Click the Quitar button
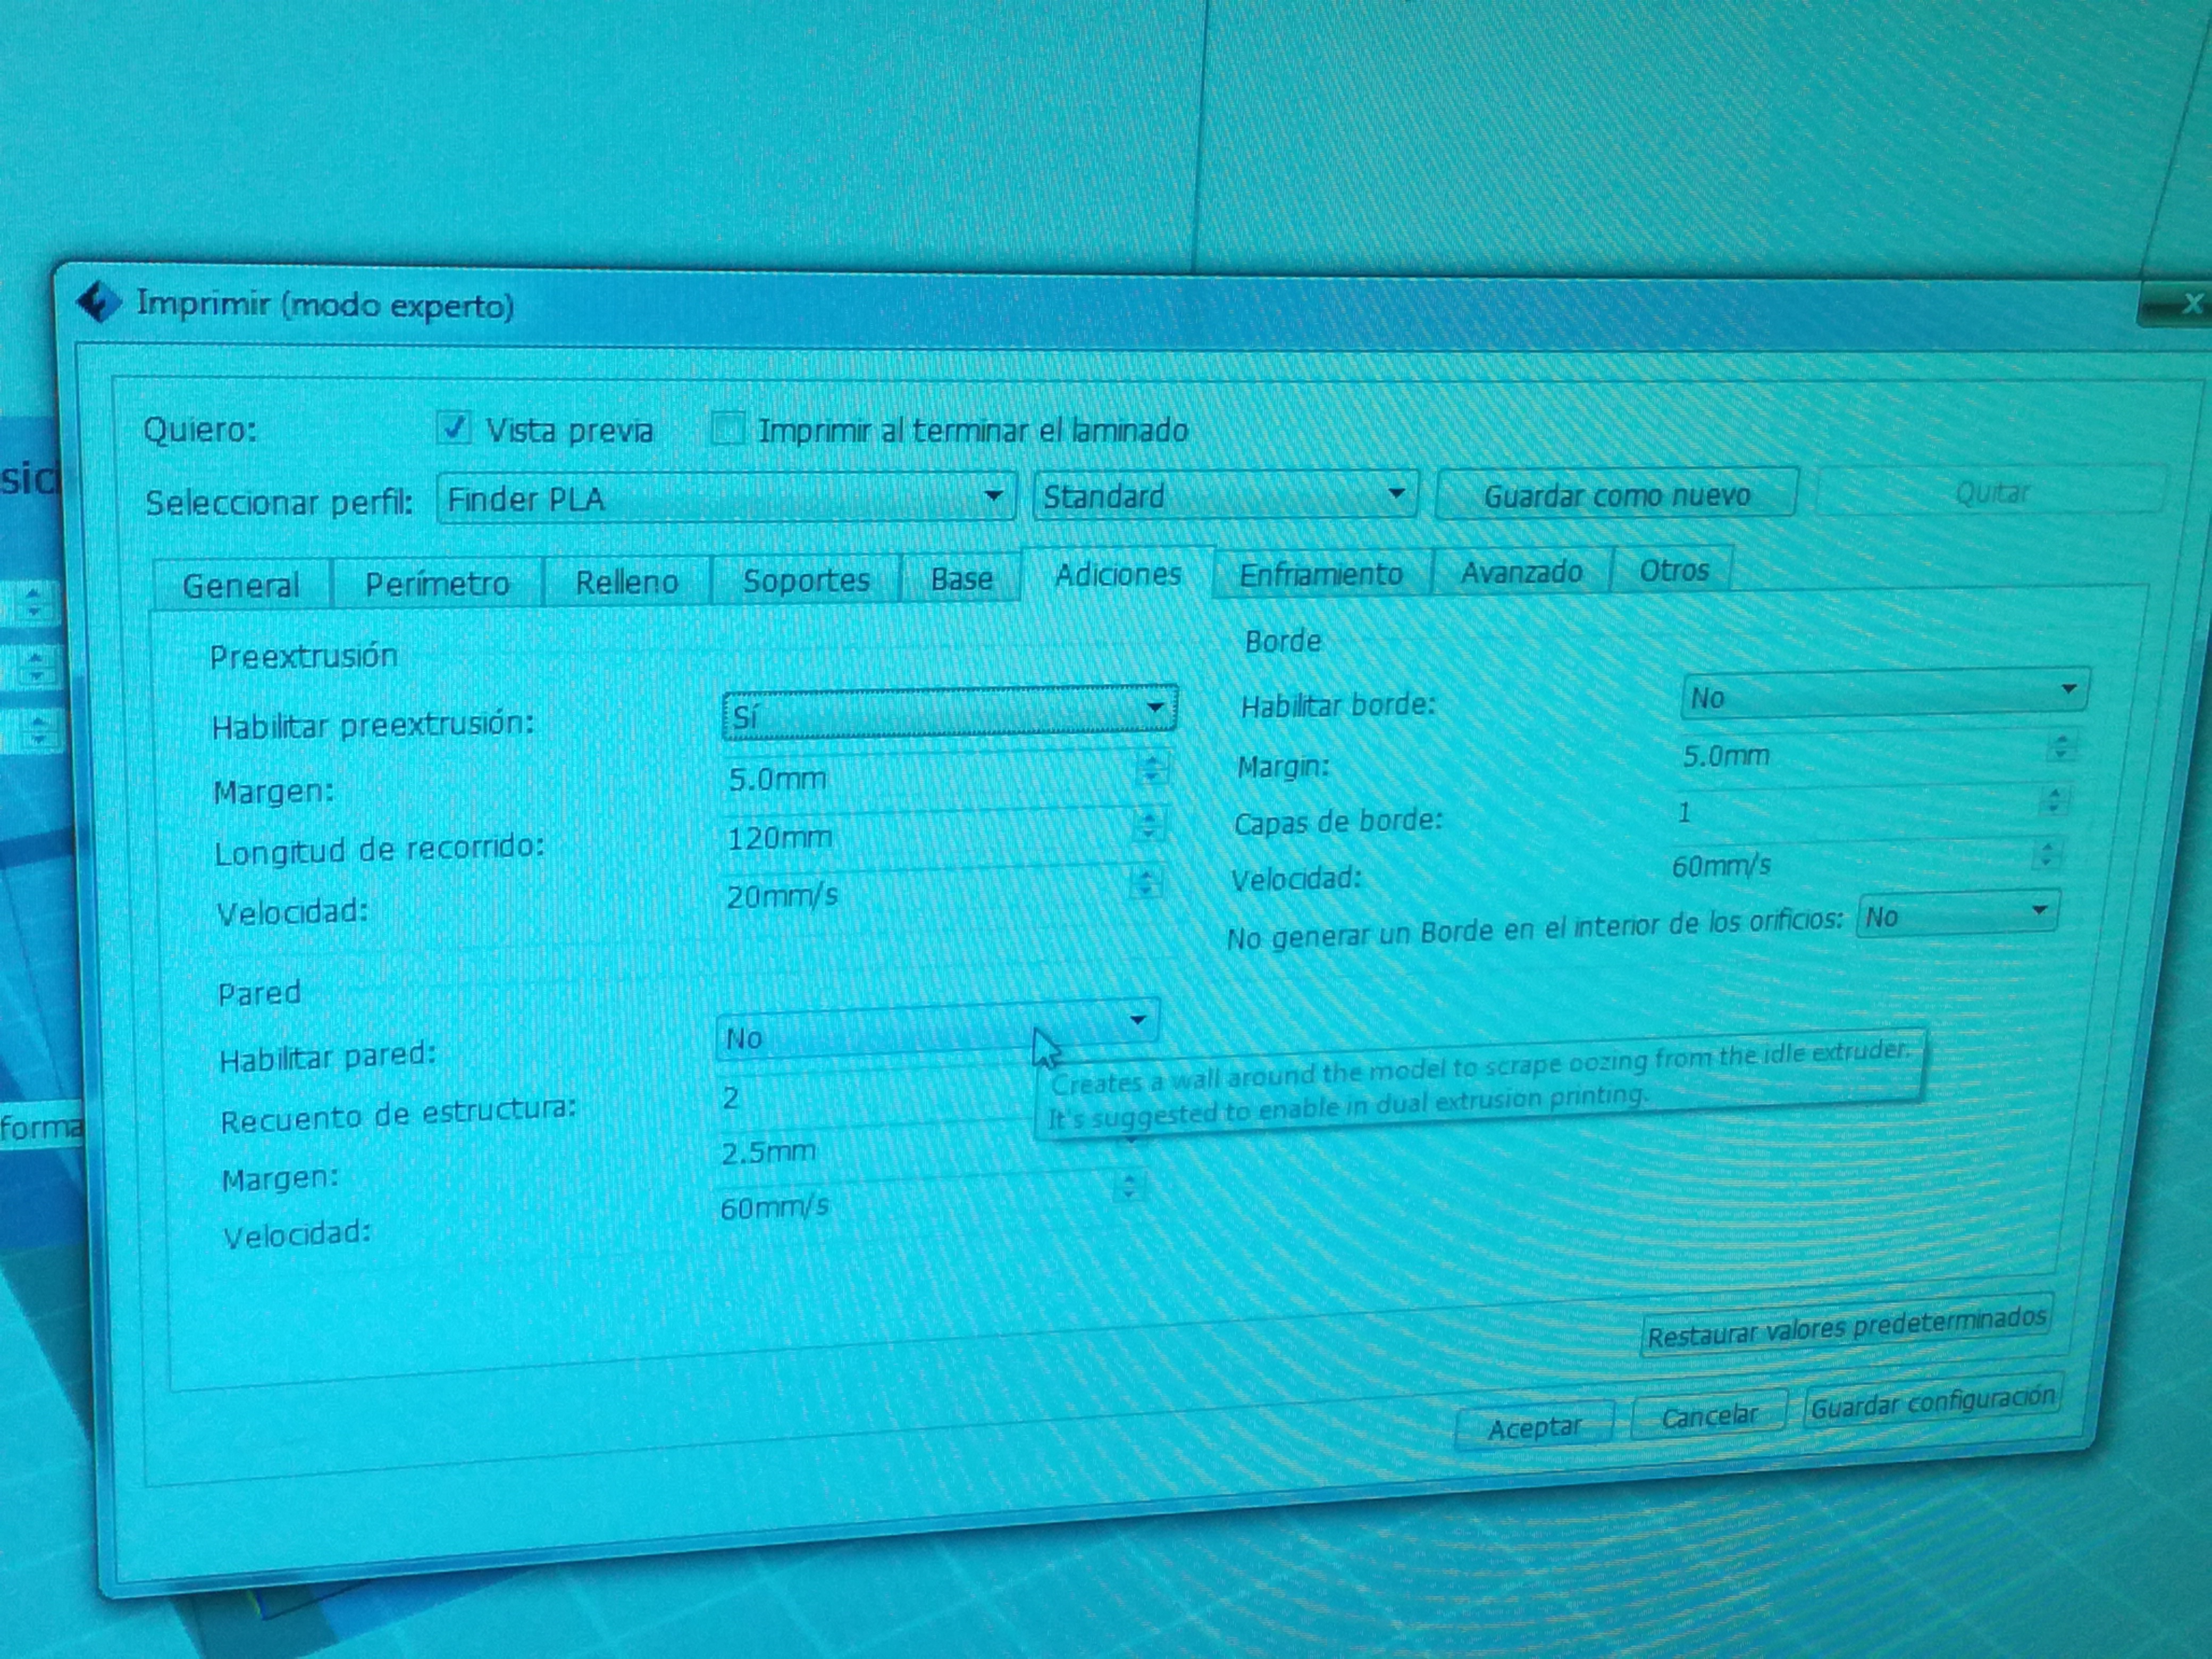Screen dimensions: 2212x1659 [x=1990, y=491]
